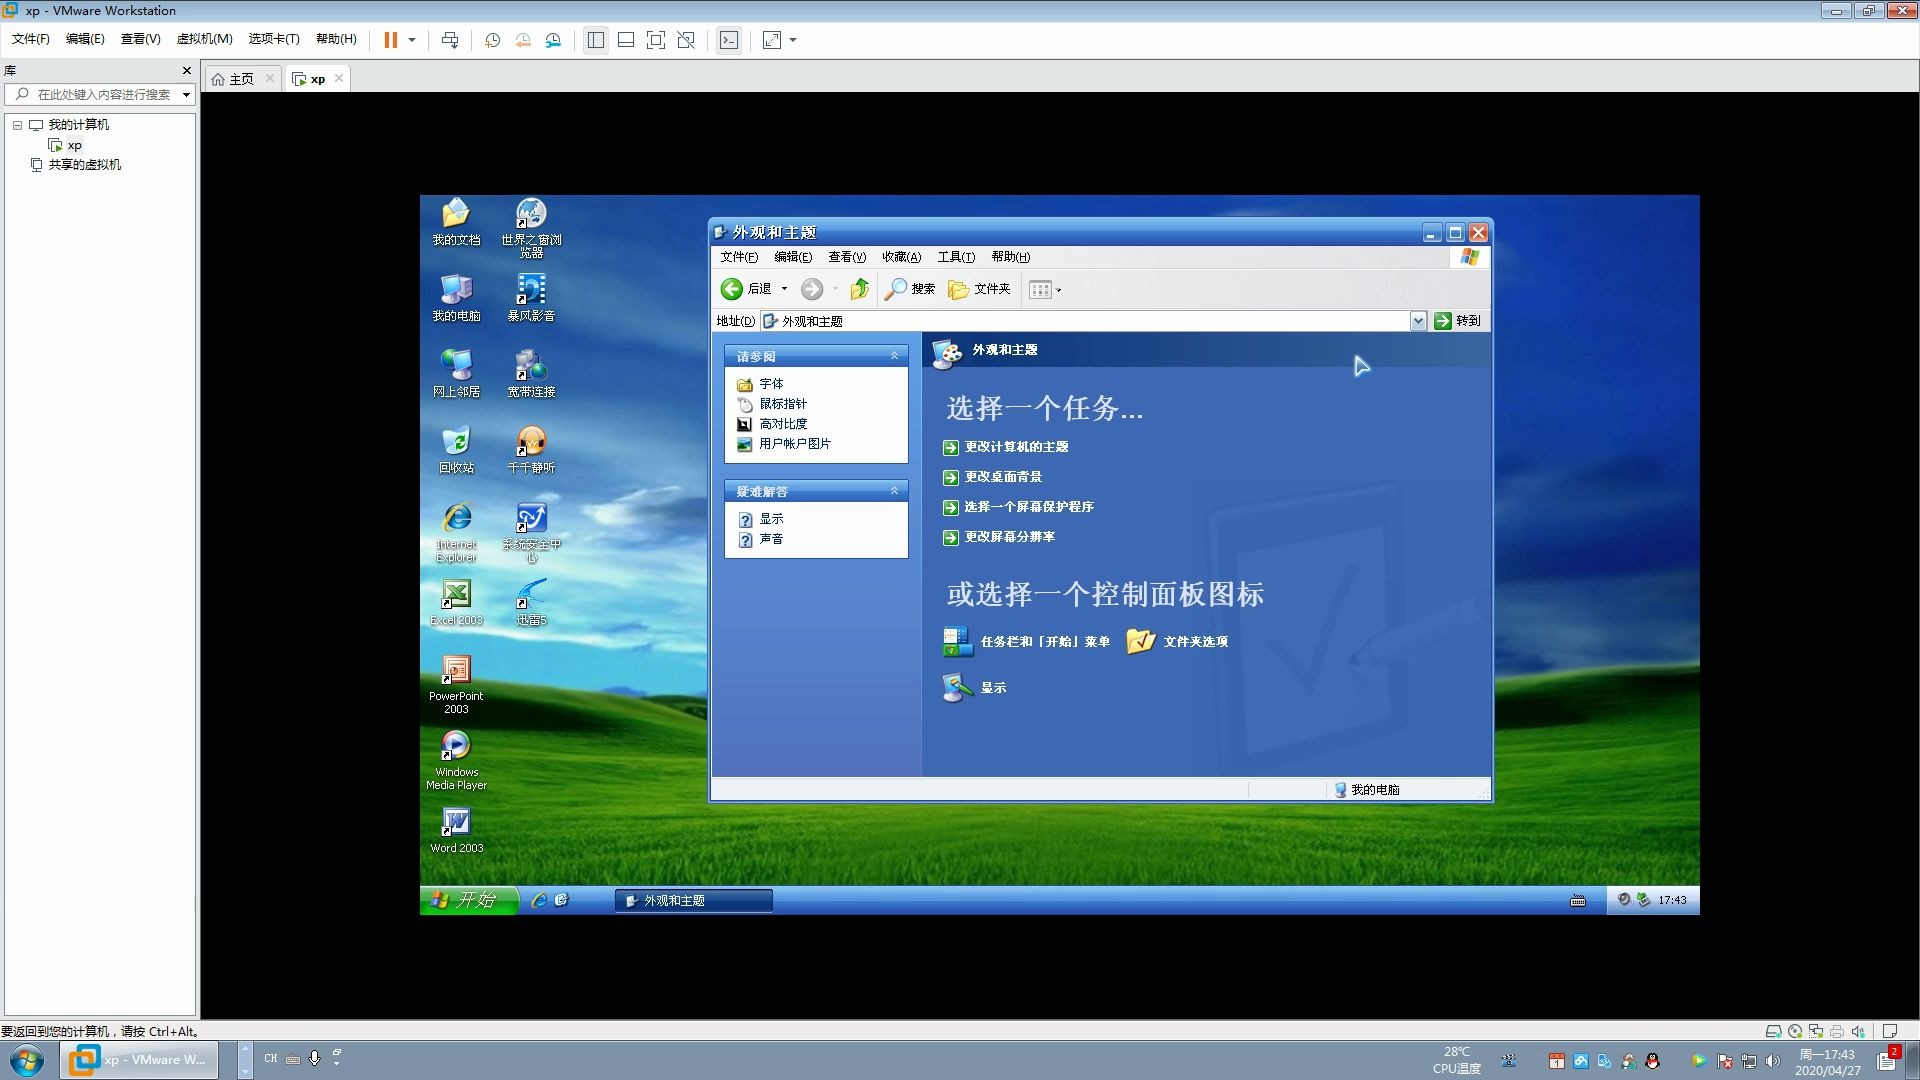
Task: Click 外观和主题 XP taskbar button
Action: click(x=693, y=901)
